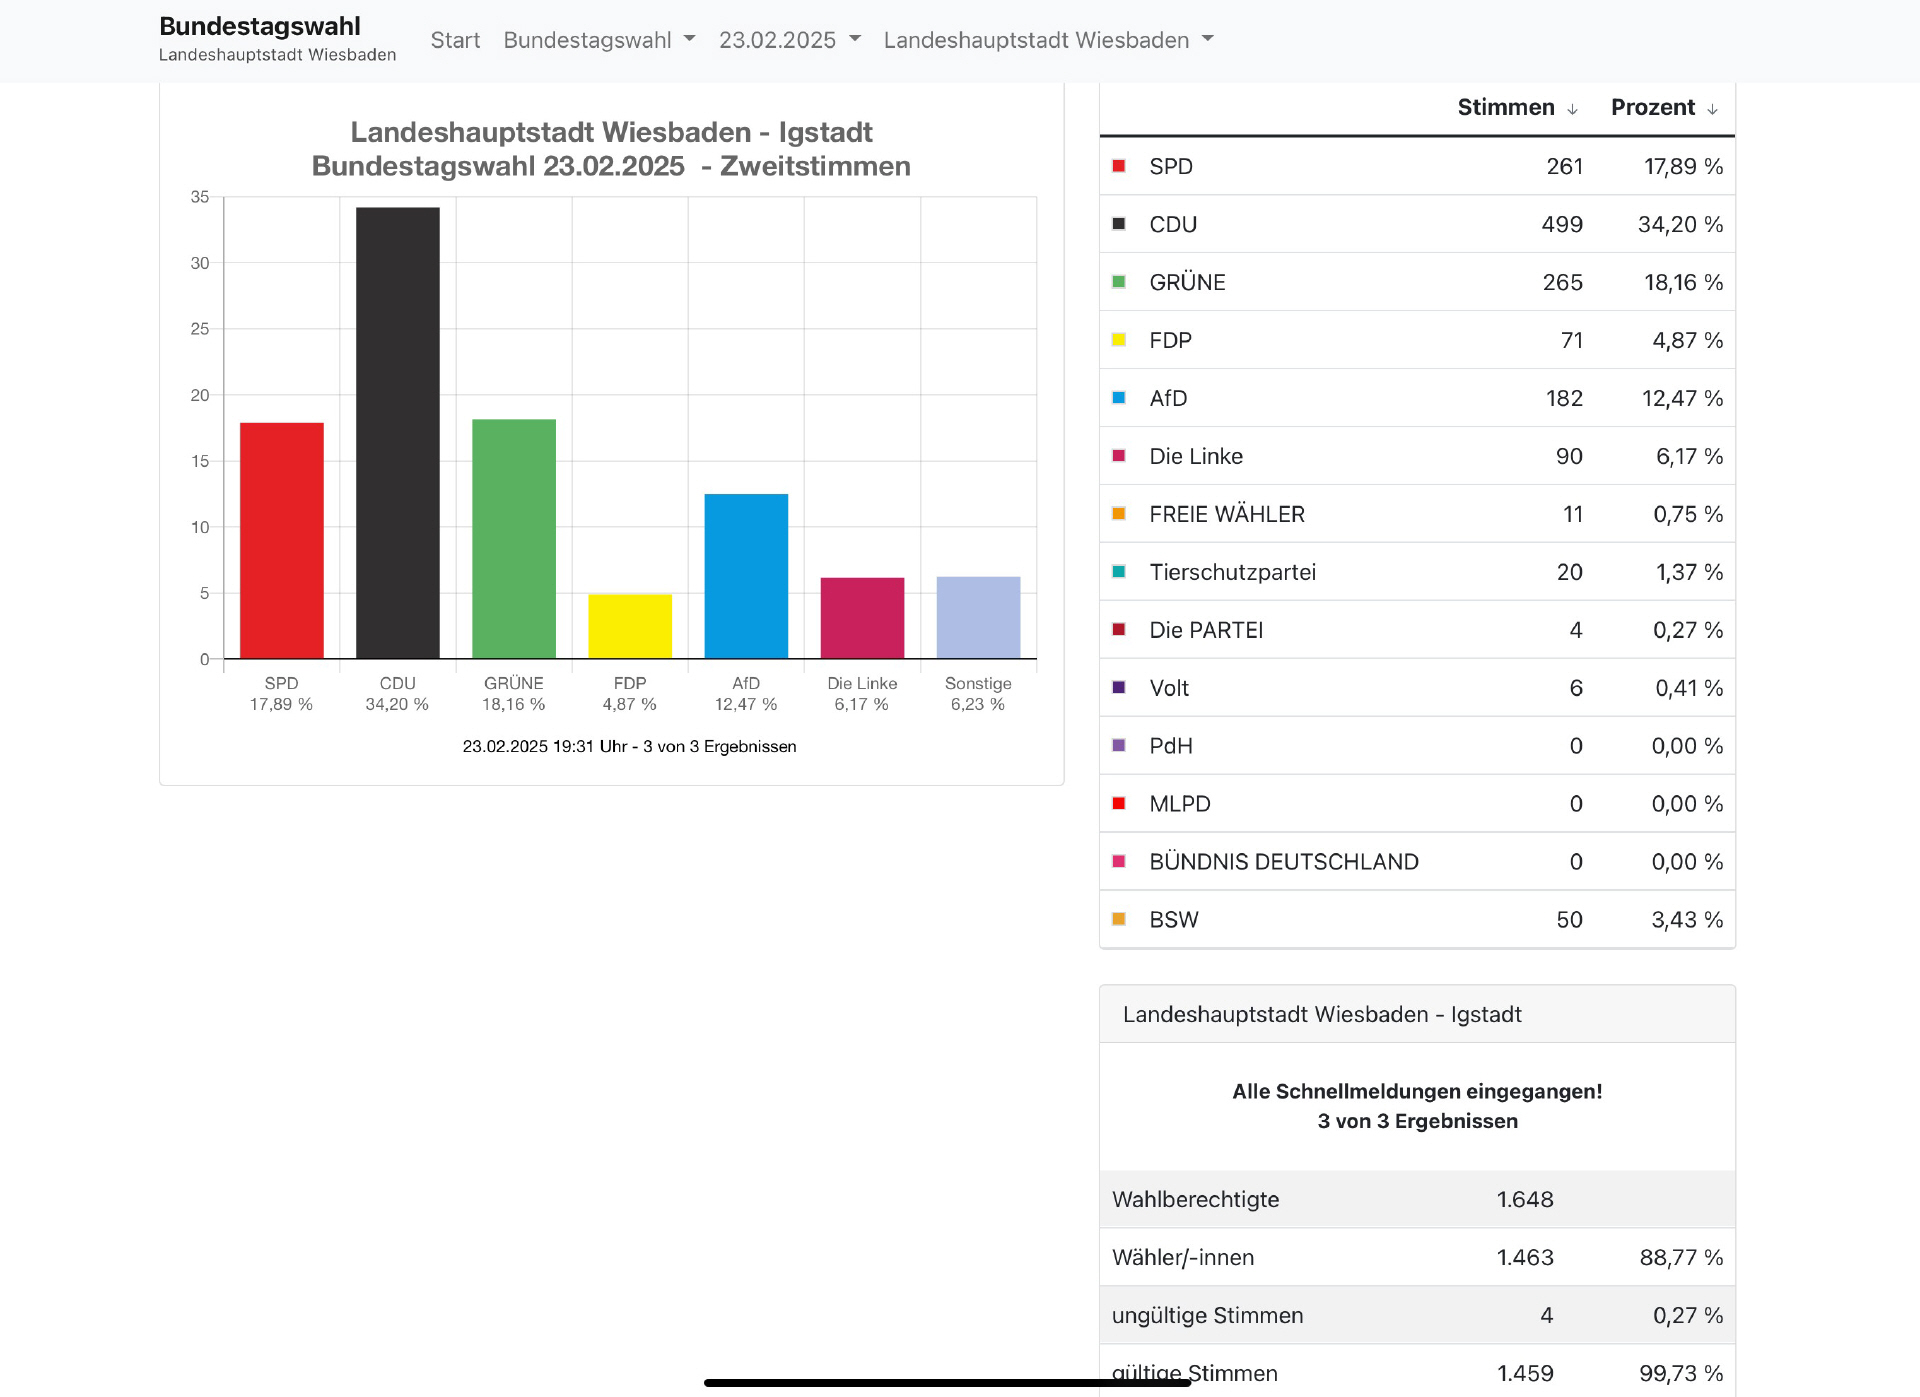
Task: Click the red SPD color swatch
Action: [x=1119, y=166]
